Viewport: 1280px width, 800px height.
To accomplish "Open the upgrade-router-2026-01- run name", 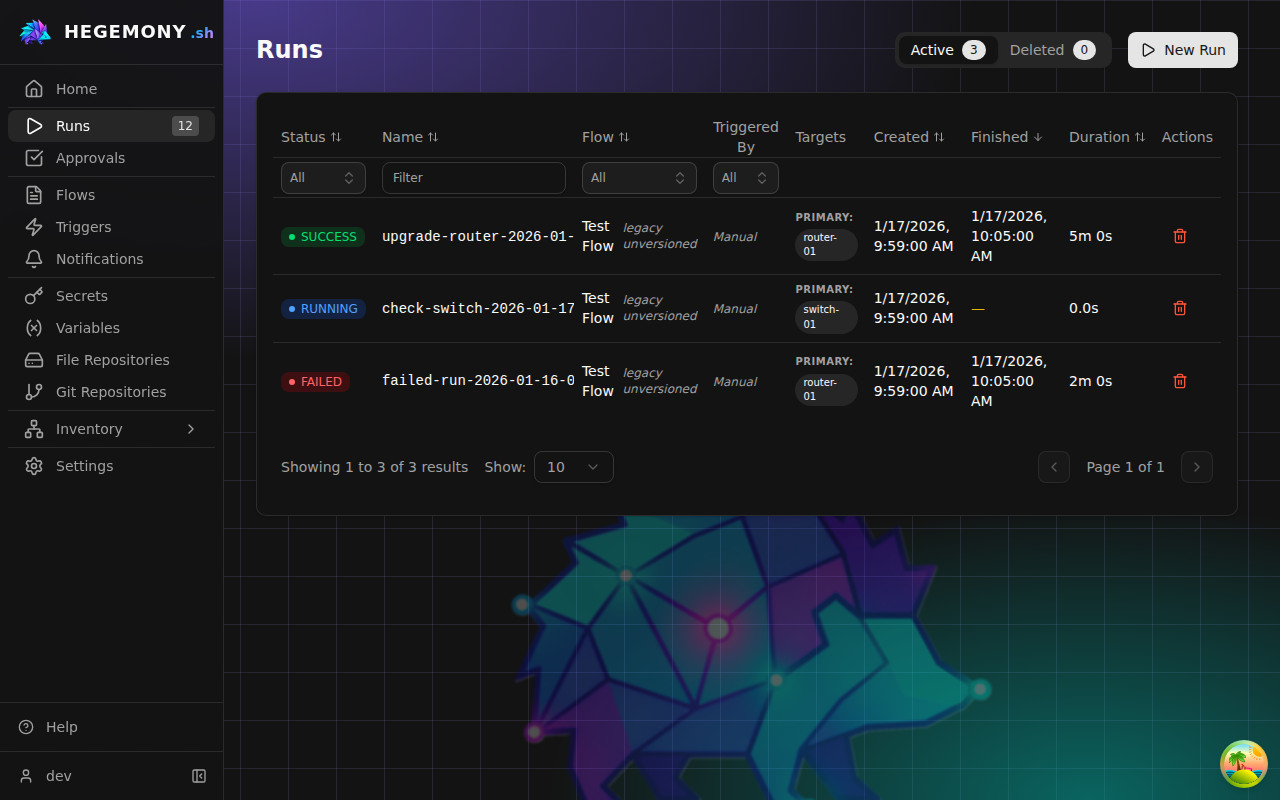I will (x=478, y=236).
